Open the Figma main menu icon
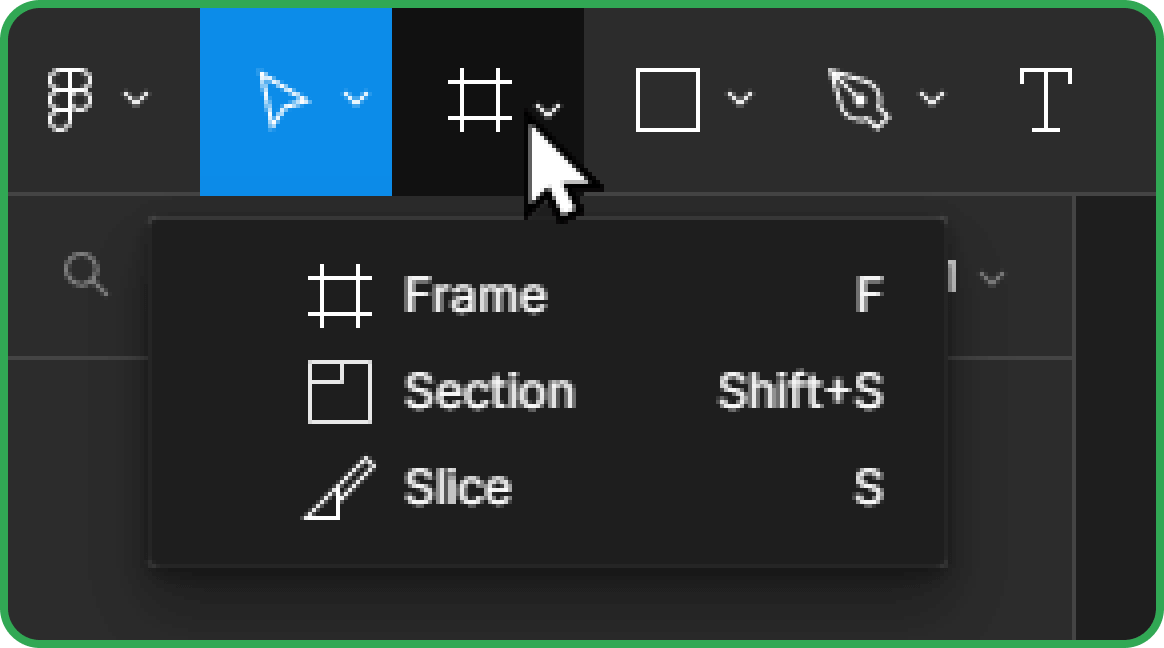The height and width of the screenshot is (648, 1164). [70, 99]
